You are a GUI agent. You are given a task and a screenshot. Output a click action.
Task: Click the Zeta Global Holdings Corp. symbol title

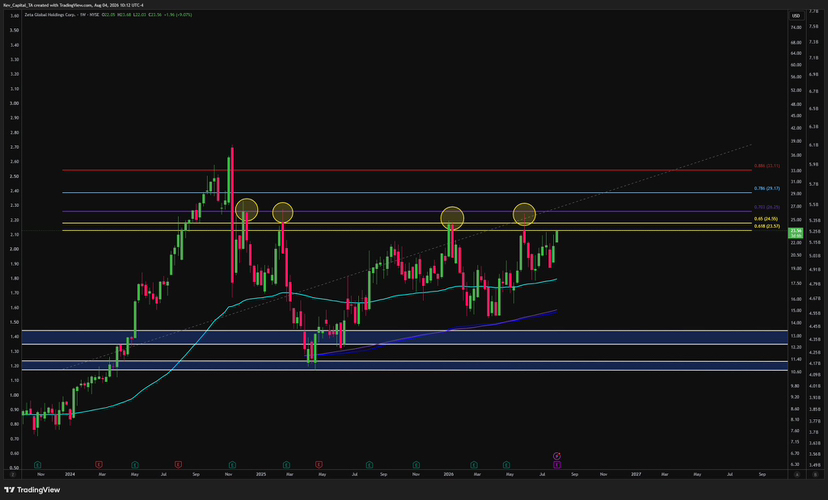[51, 15]
